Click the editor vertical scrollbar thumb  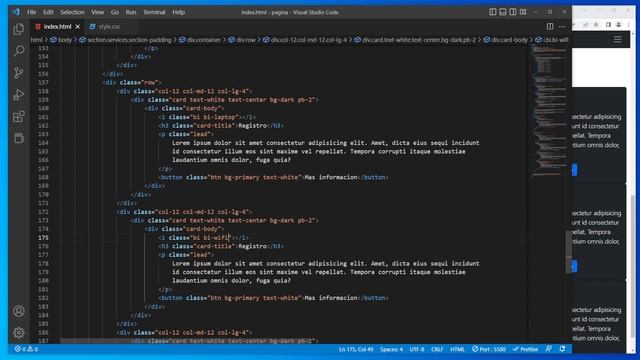click(569, 251)
